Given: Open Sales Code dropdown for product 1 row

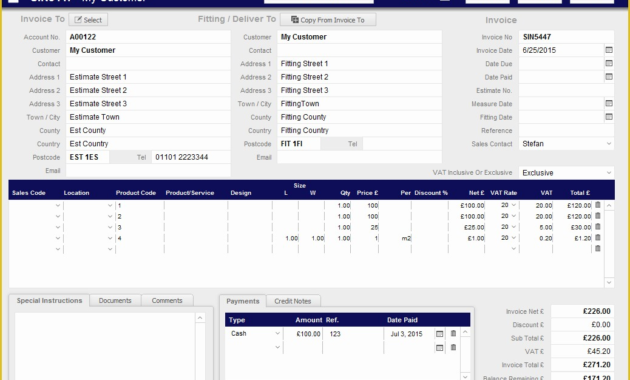Looking at the screenshot, I should 58,205.
